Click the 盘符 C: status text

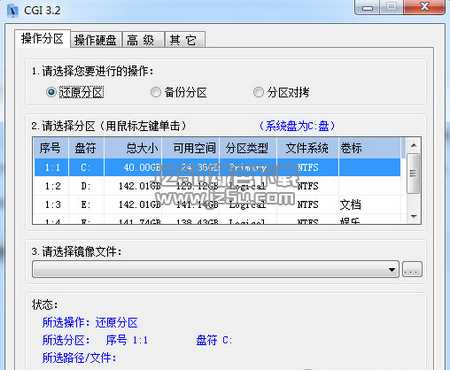214,340
